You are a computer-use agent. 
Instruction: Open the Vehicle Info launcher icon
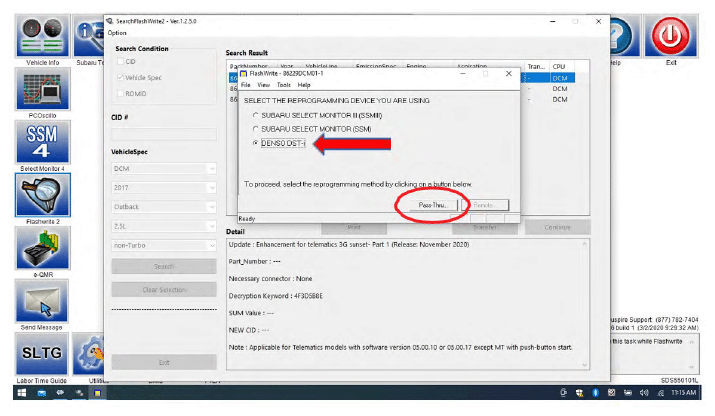coord(42,36)
